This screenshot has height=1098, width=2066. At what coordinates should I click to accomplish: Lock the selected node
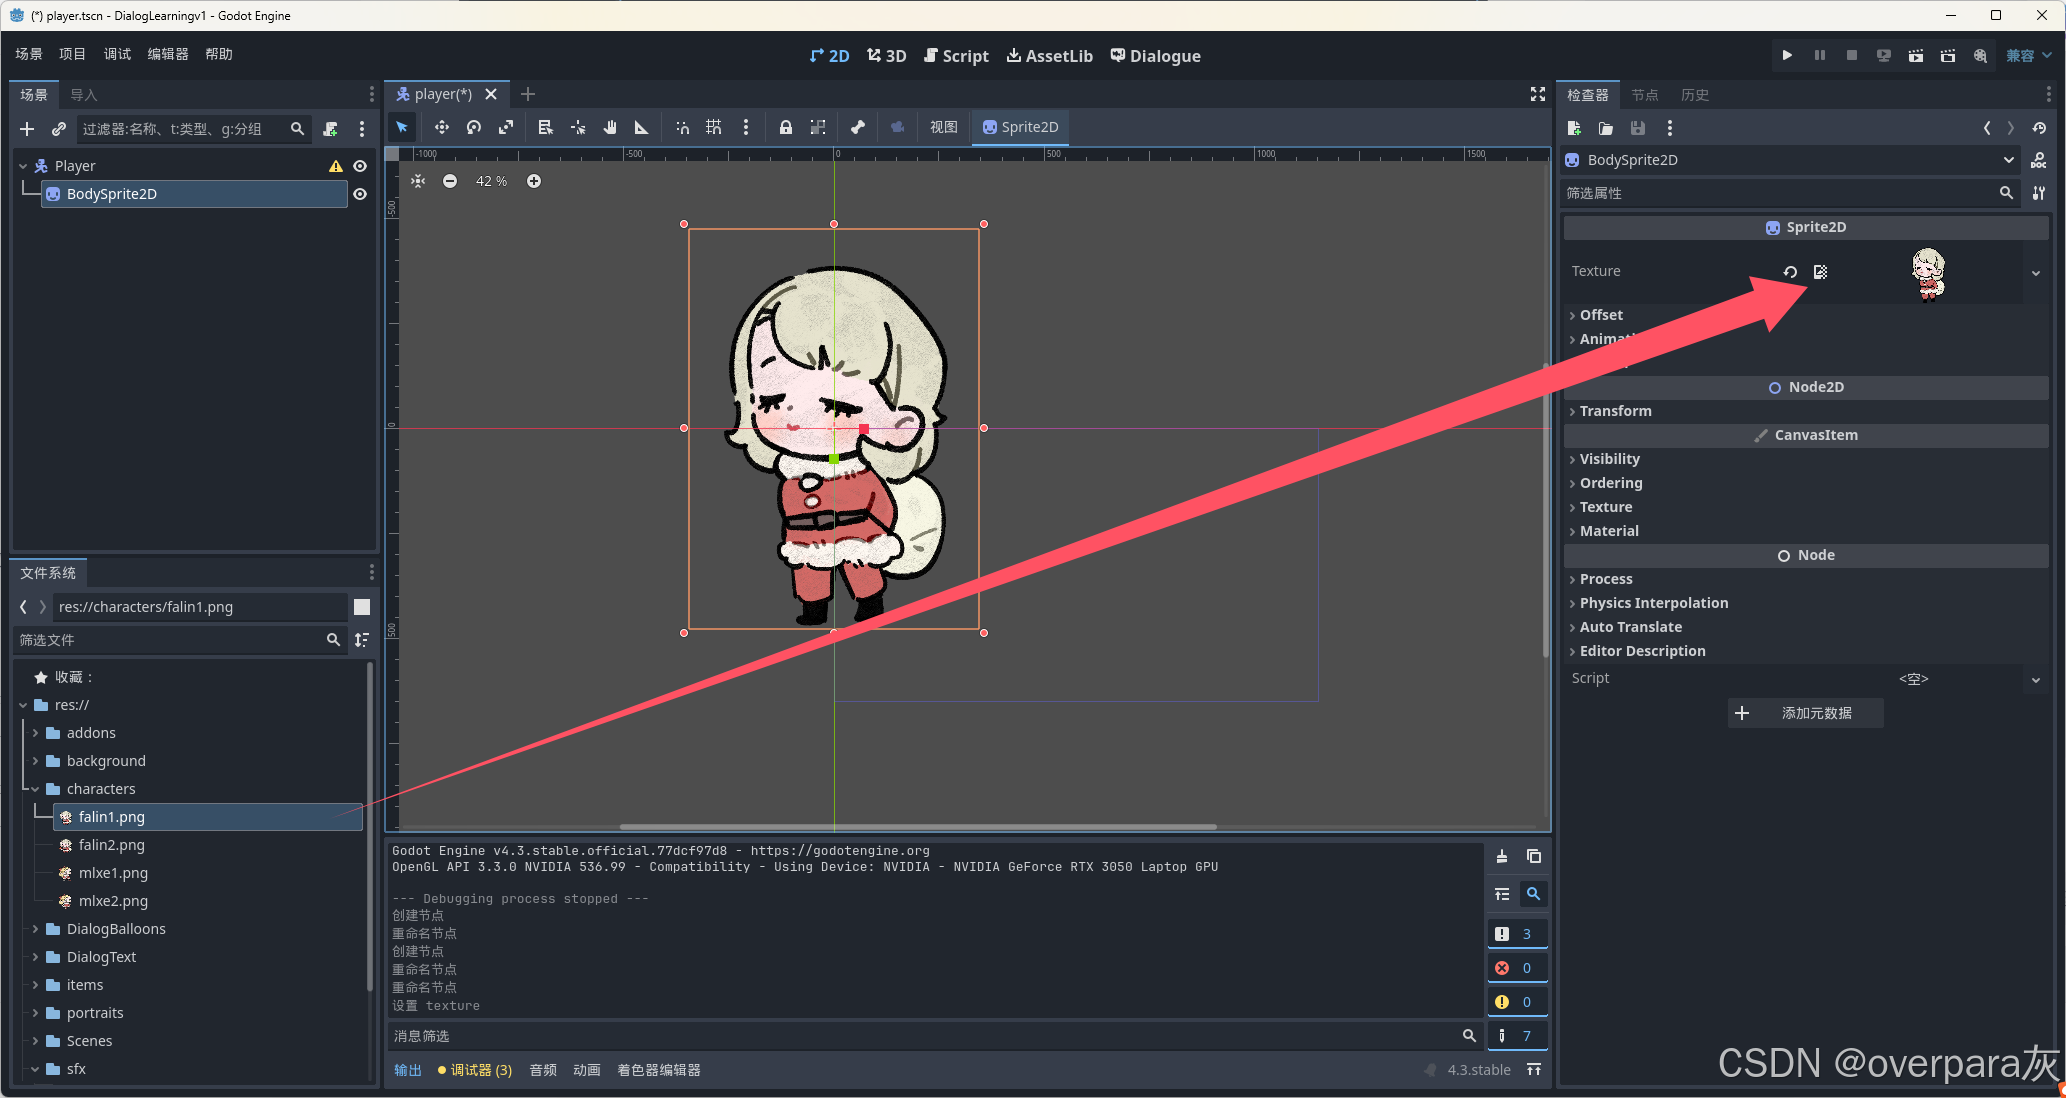(786, 127)
